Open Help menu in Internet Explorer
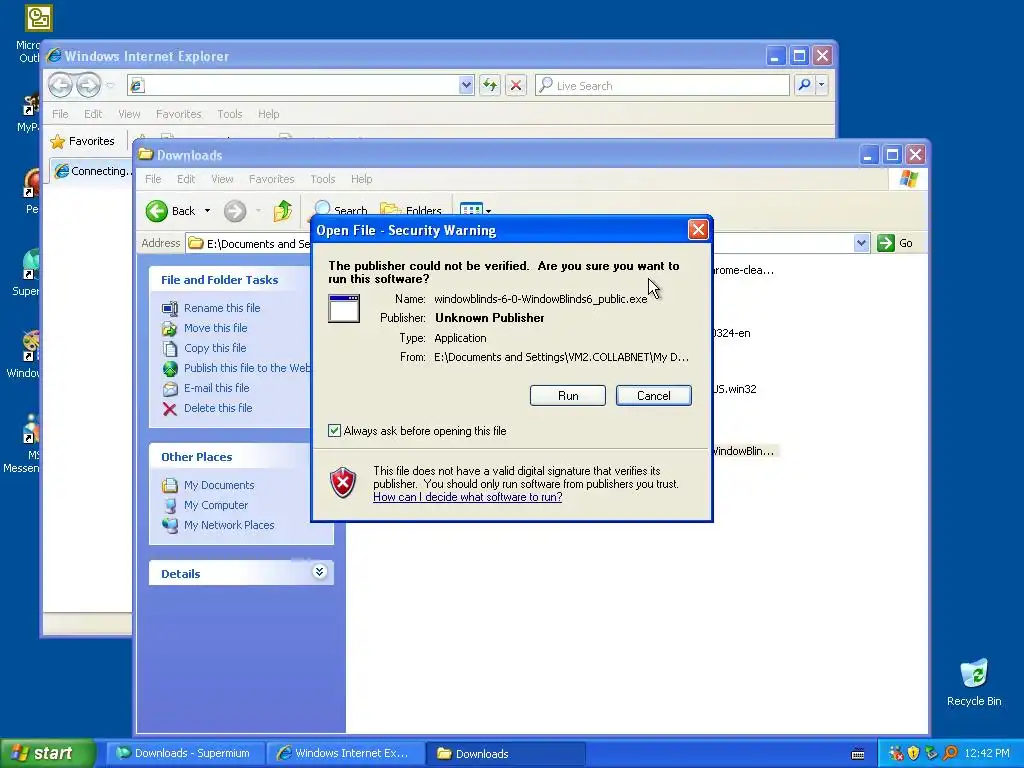The image size is (1024, 768). 268,114
